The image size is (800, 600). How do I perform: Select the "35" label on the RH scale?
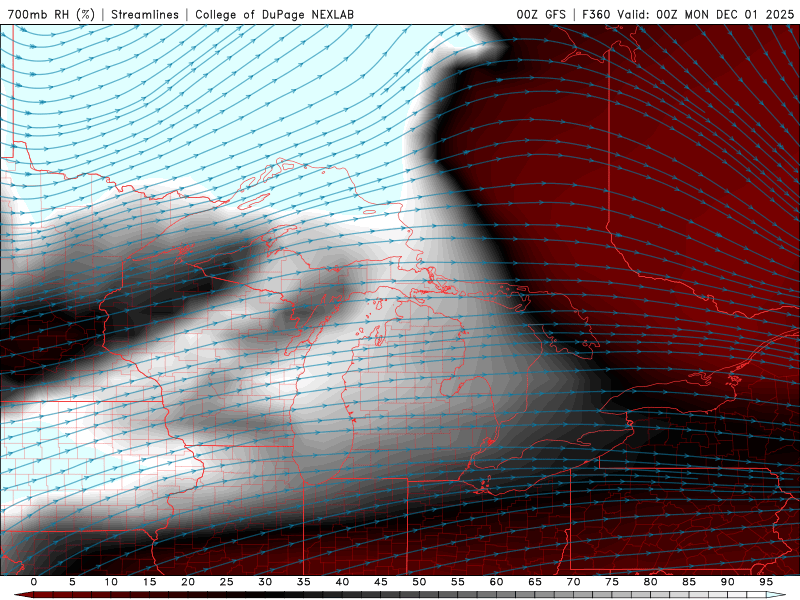coord(304,582)
